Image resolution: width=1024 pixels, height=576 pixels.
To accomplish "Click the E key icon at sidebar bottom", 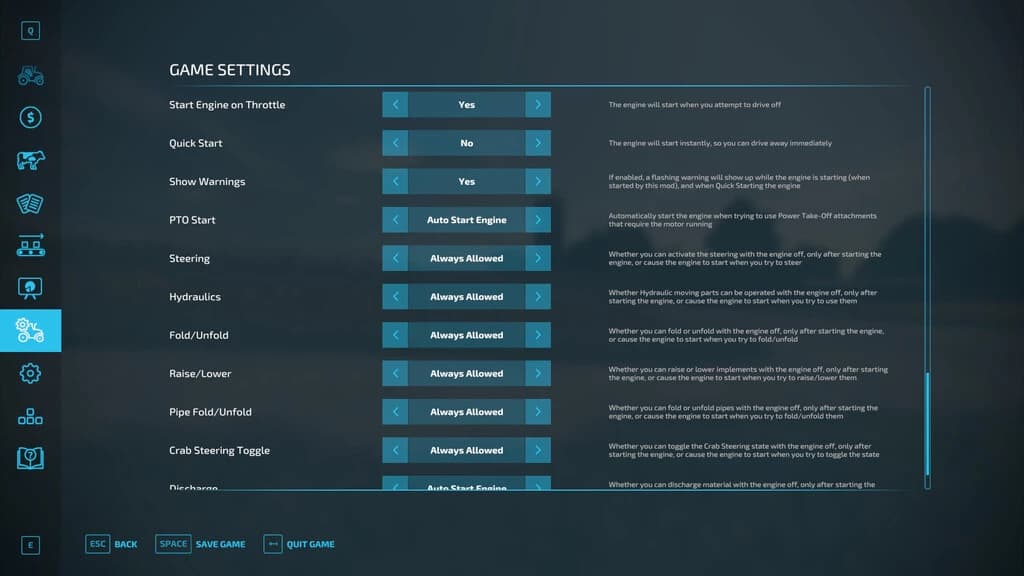I will click(x=31, y=545).
